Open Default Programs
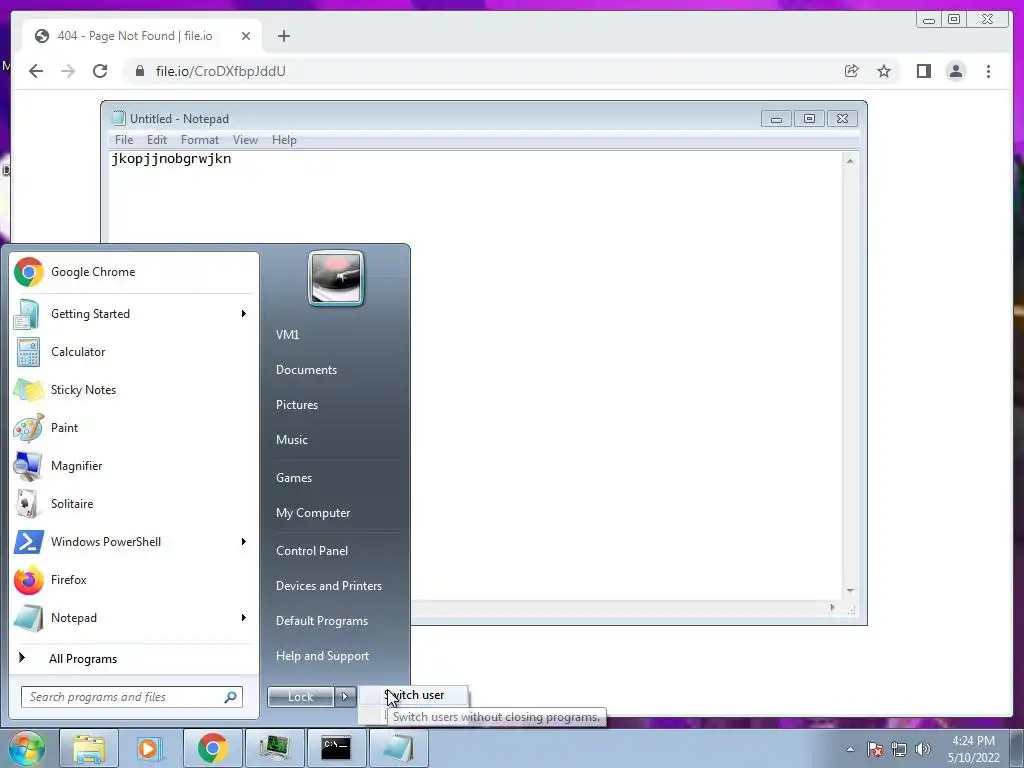Viewport: 1024px width, 768px height. click(322, 621)
